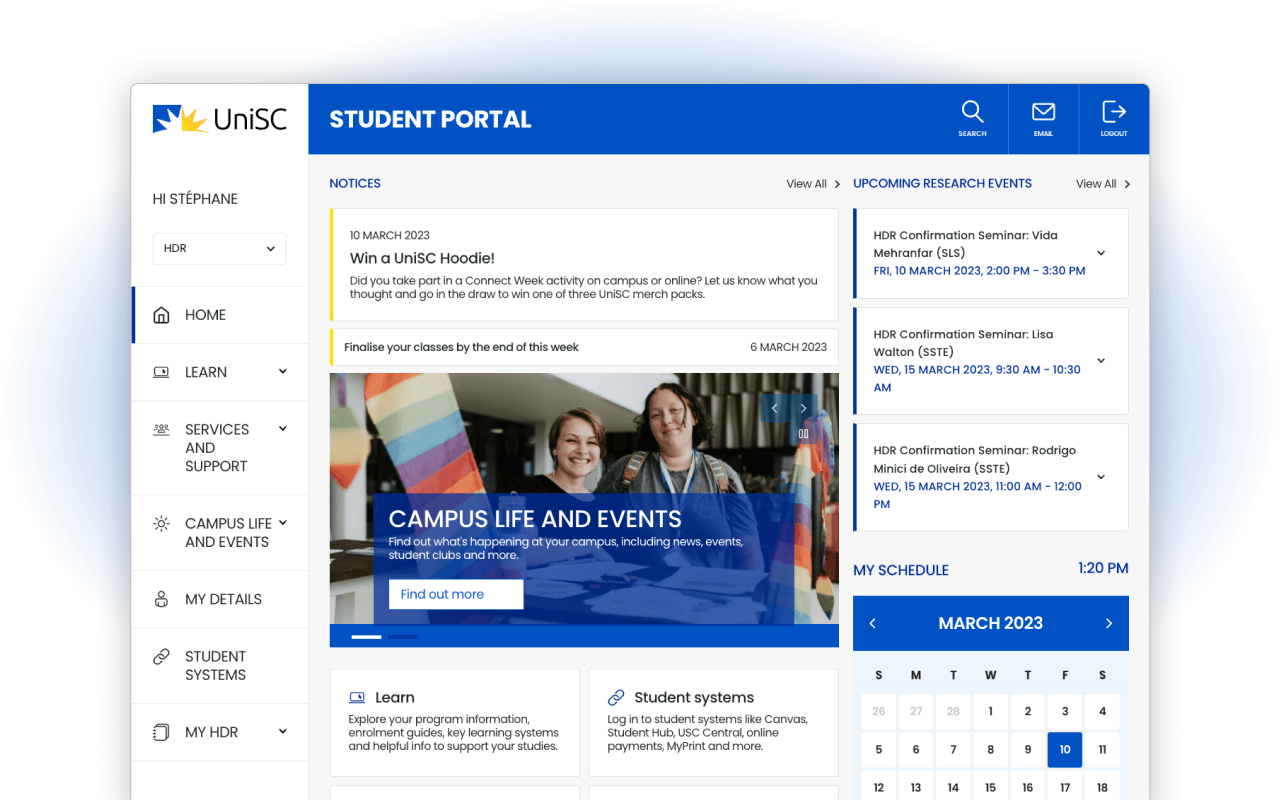Click the Find out more button

(456, 594)
